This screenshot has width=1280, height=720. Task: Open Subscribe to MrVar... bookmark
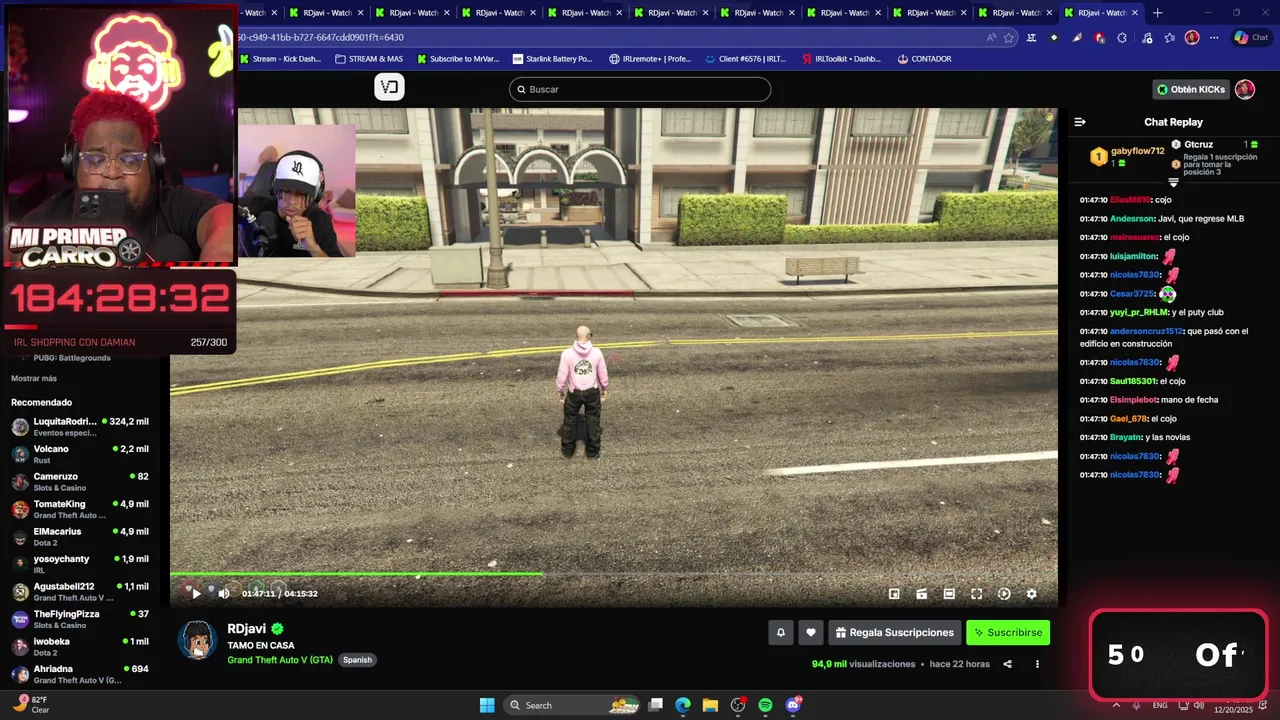[458, 59]
